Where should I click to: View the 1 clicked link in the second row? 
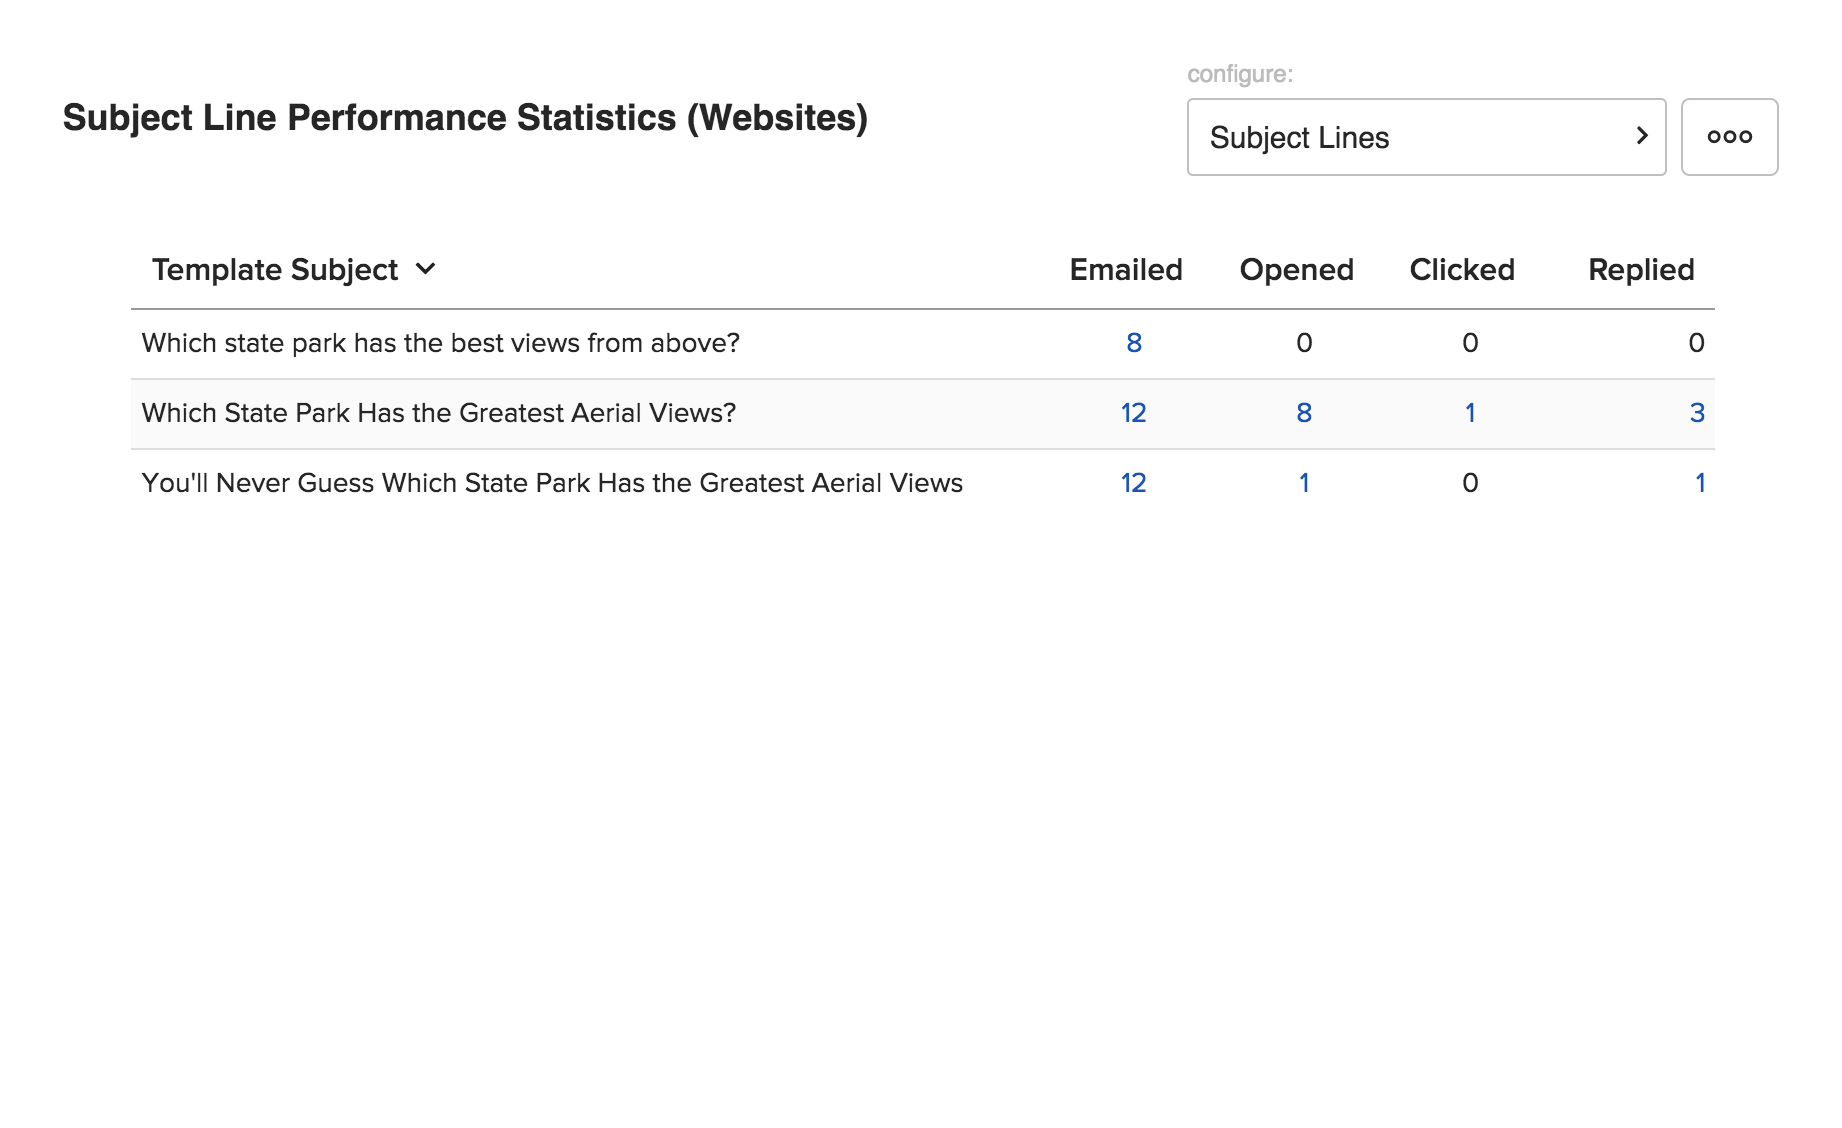(x=1469, y=413)
